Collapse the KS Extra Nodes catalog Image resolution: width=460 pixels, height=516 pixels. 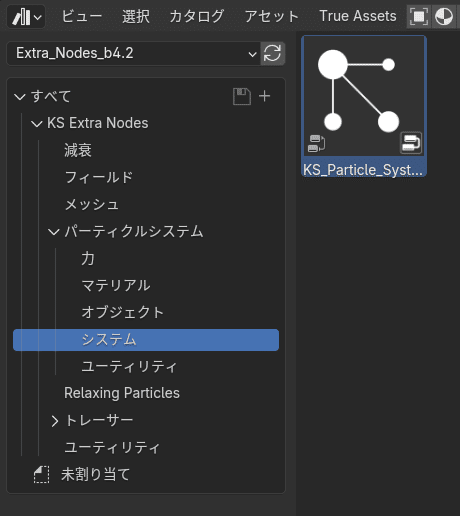point(37,124)
